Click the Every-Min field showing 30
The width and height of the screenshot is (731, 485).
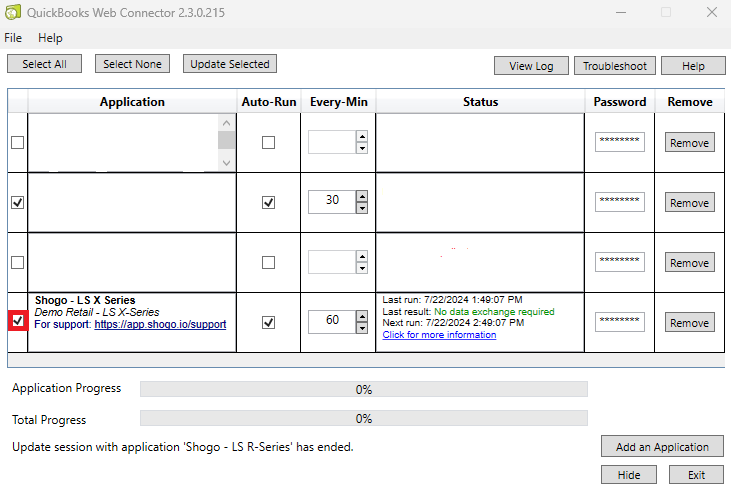(x=332, y=202)
